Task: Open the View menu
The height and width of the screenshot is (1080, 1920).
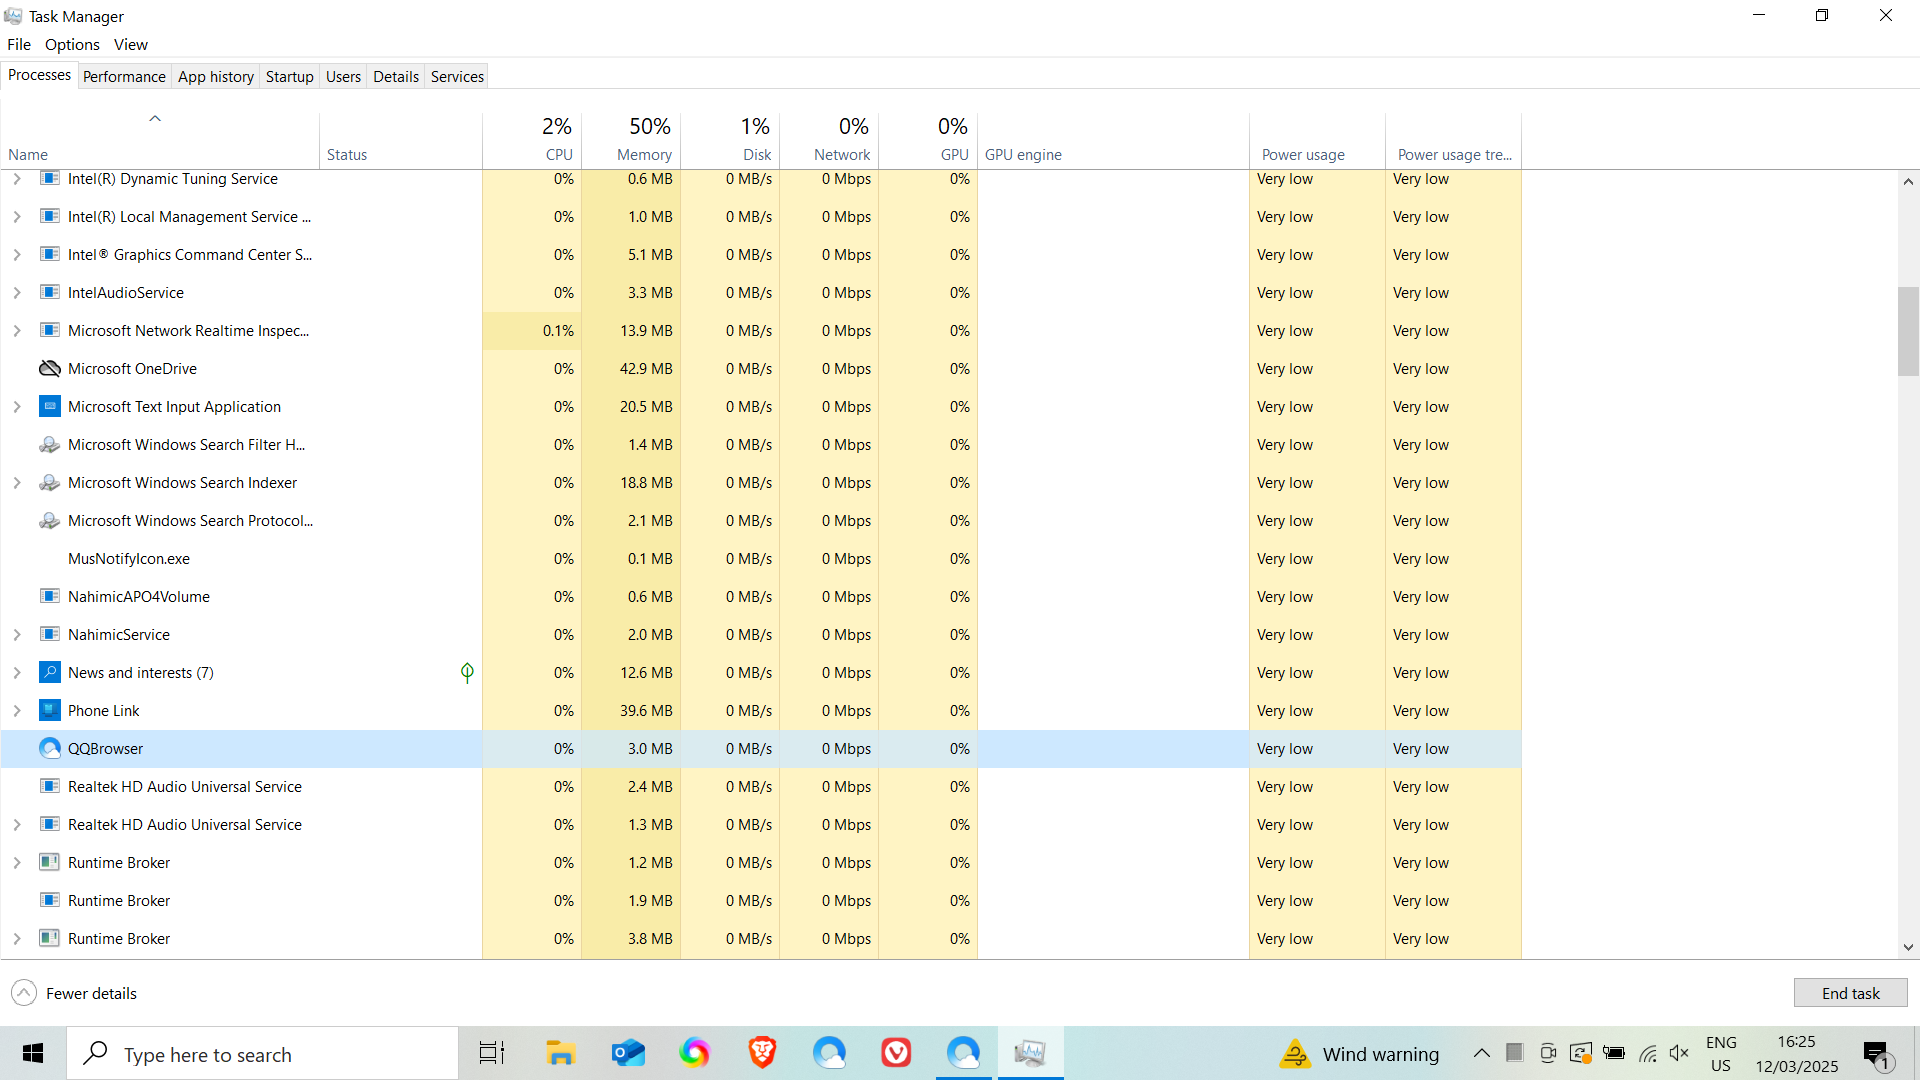Action: (131, 45)
